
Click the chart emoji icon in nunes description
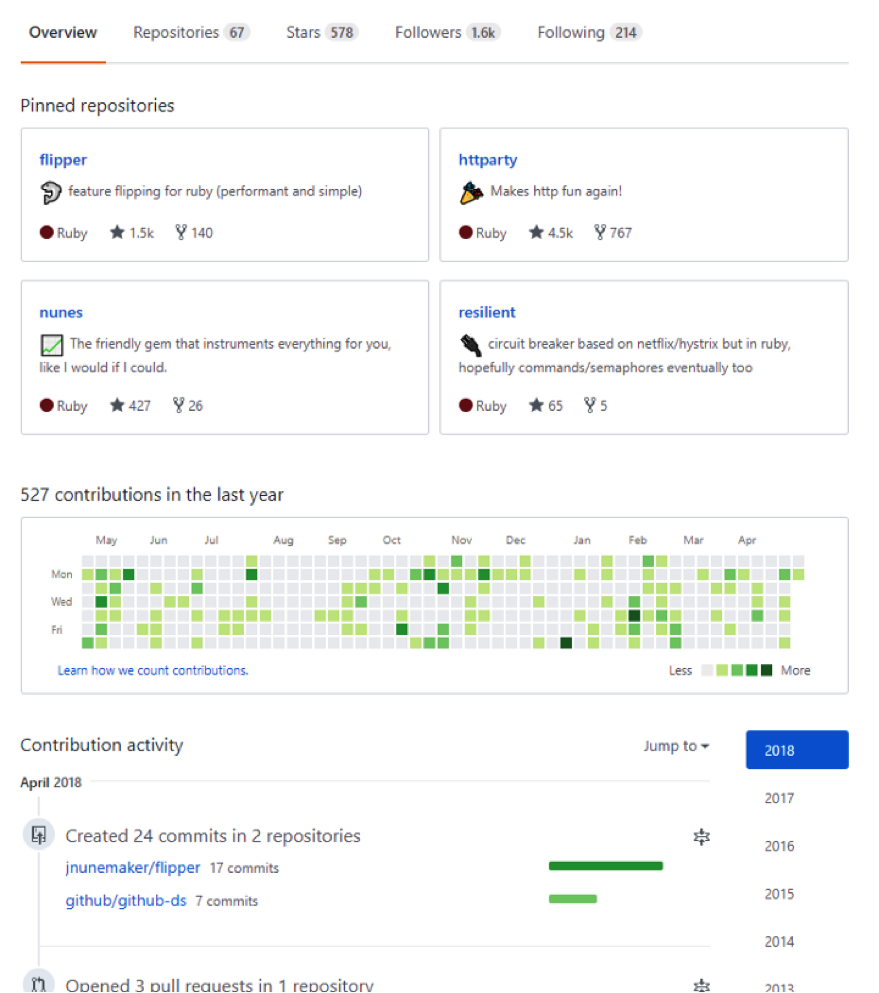pos(52,346)
